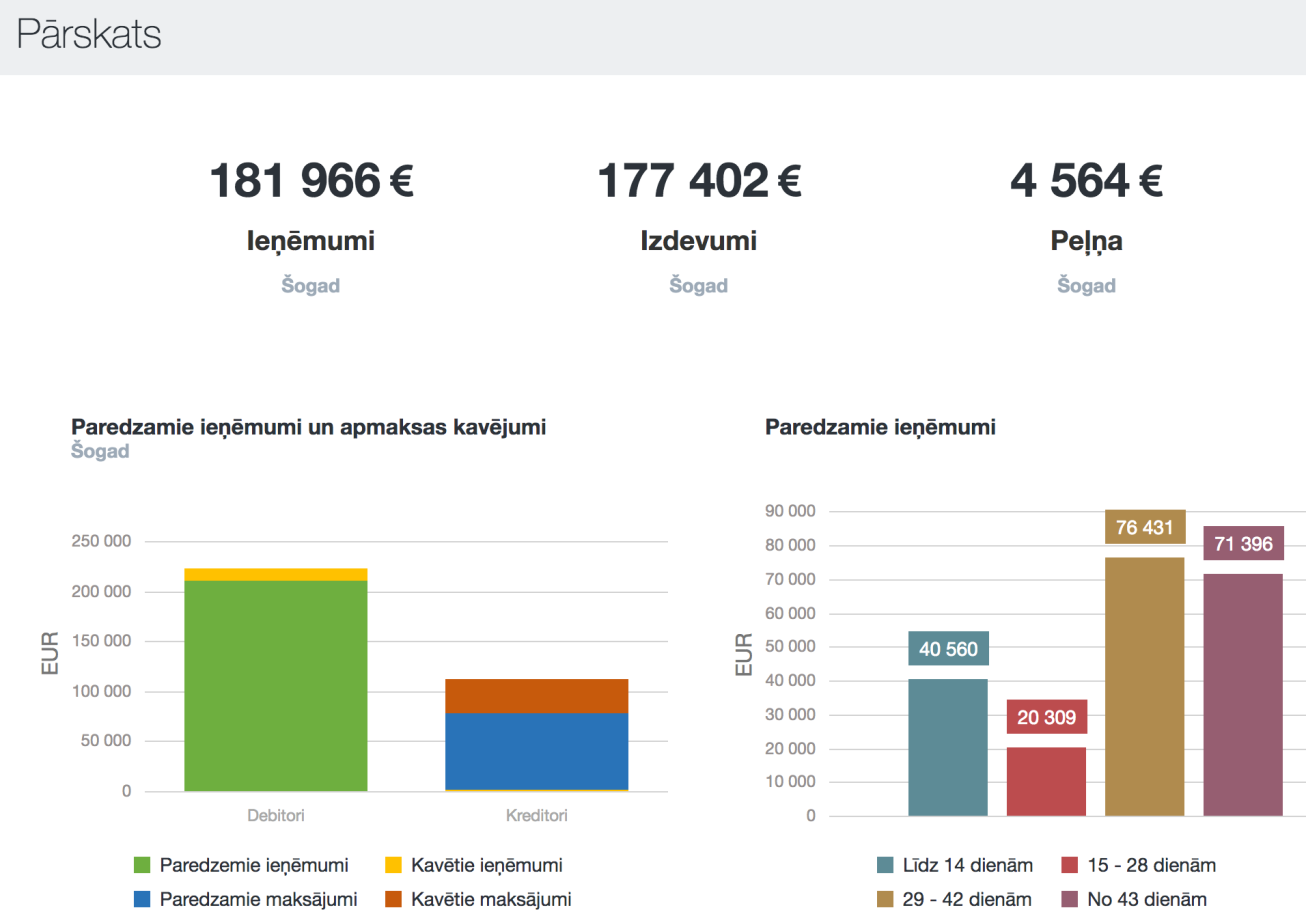Toggle teal Līdz 14 dienām legend swatch
Image resolution: width=1306 pixels, height=910 pixels.
(x=885, y=865)
